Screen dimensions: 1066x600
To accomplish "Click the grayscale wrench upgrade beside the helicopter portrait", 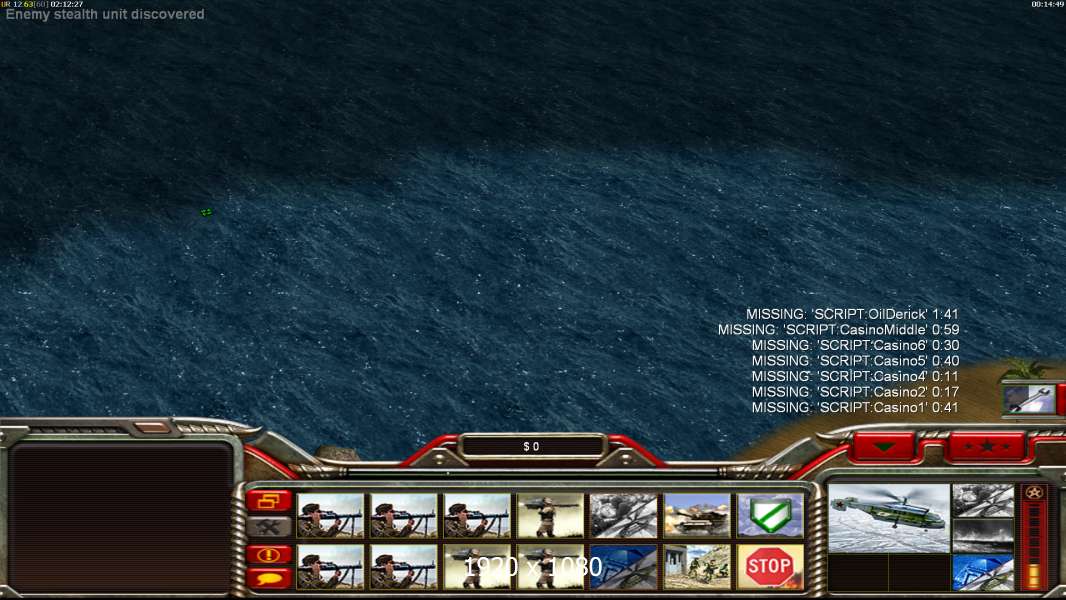I will (983, 501).
